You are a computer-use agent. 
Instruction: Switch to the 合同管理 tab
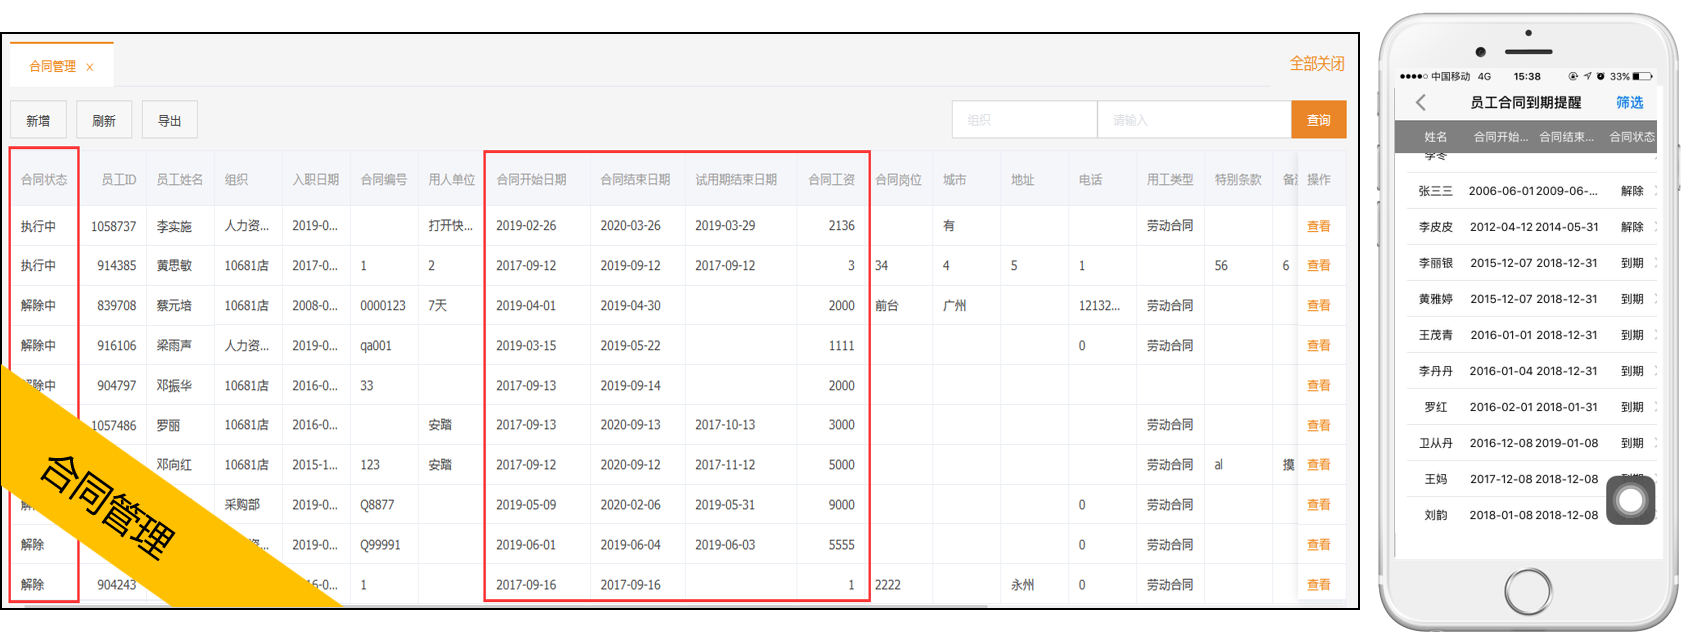point(52,67)
